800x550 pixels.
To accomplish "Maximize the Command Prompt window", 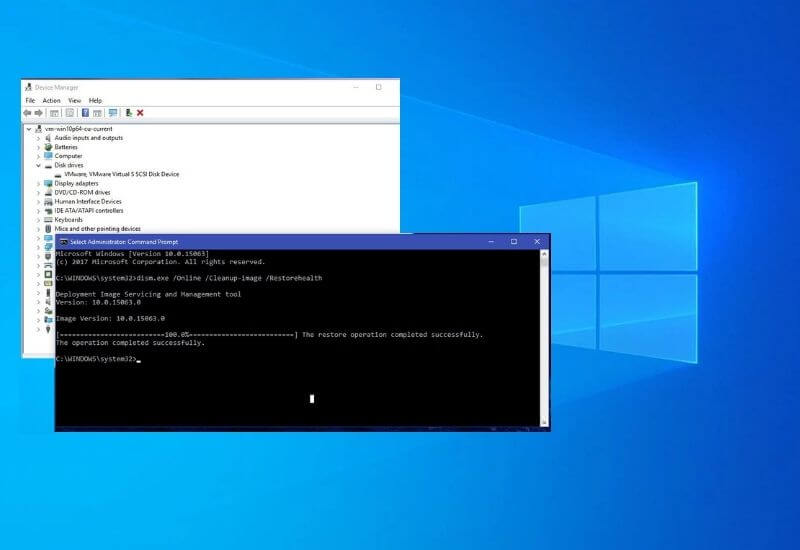I will (x=514, y=242).
